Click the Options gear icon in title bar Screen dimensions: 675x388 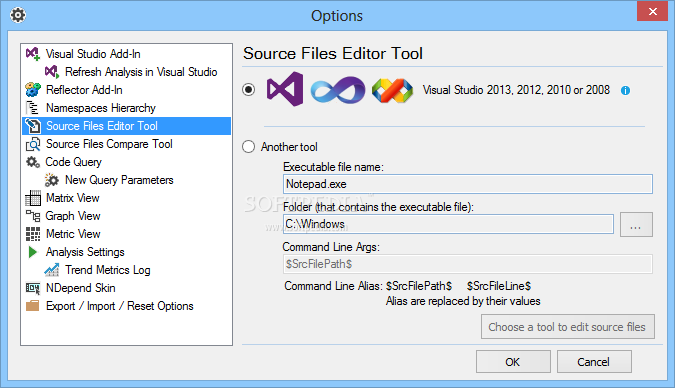[x=18, y=16]
